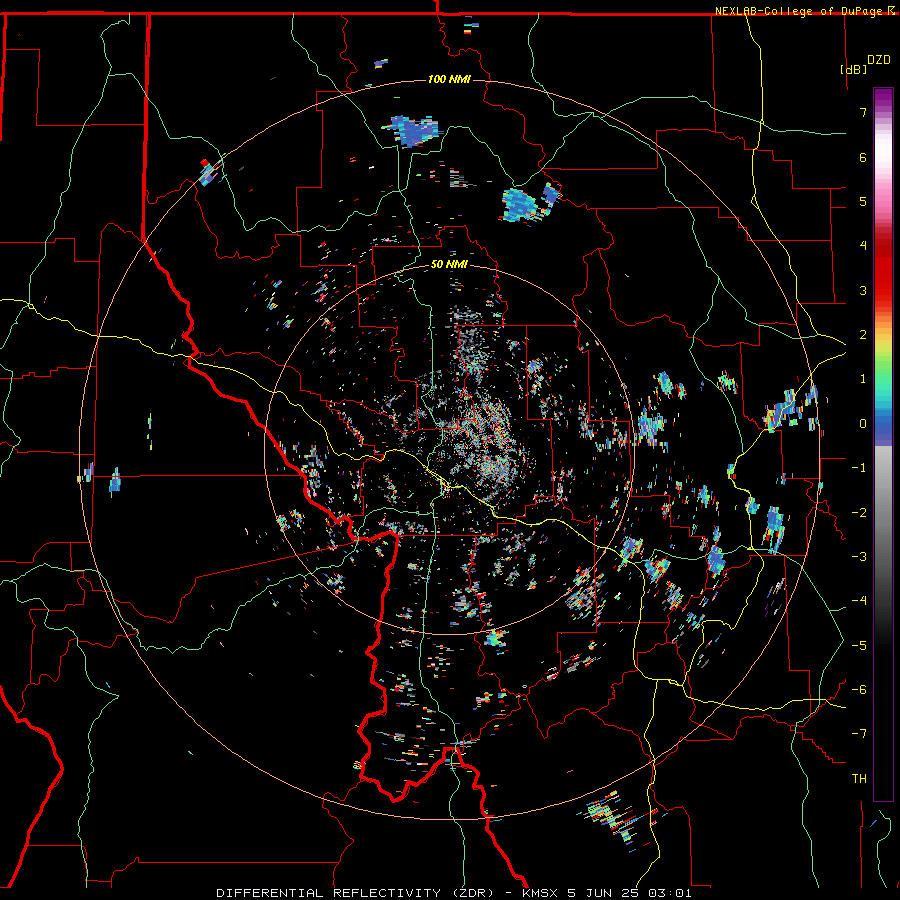Click the 100 NMI range ring label
The image size is (900, 900).
[449, 79]
